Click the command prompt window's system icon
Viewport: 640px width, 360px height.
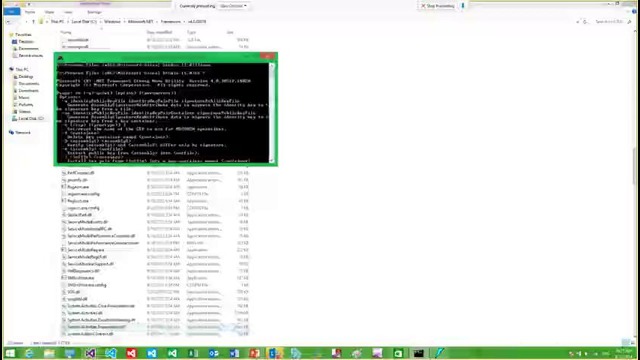(x=60, y=58)
